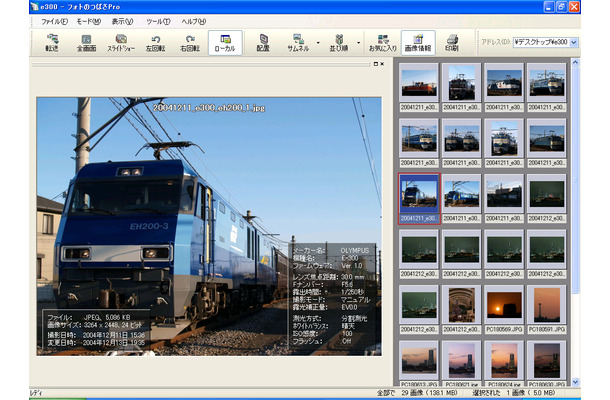Click the 20041211_e300_eh200_1.jpg title overlay
The image size is (610, 400).
tap(209, 108)
